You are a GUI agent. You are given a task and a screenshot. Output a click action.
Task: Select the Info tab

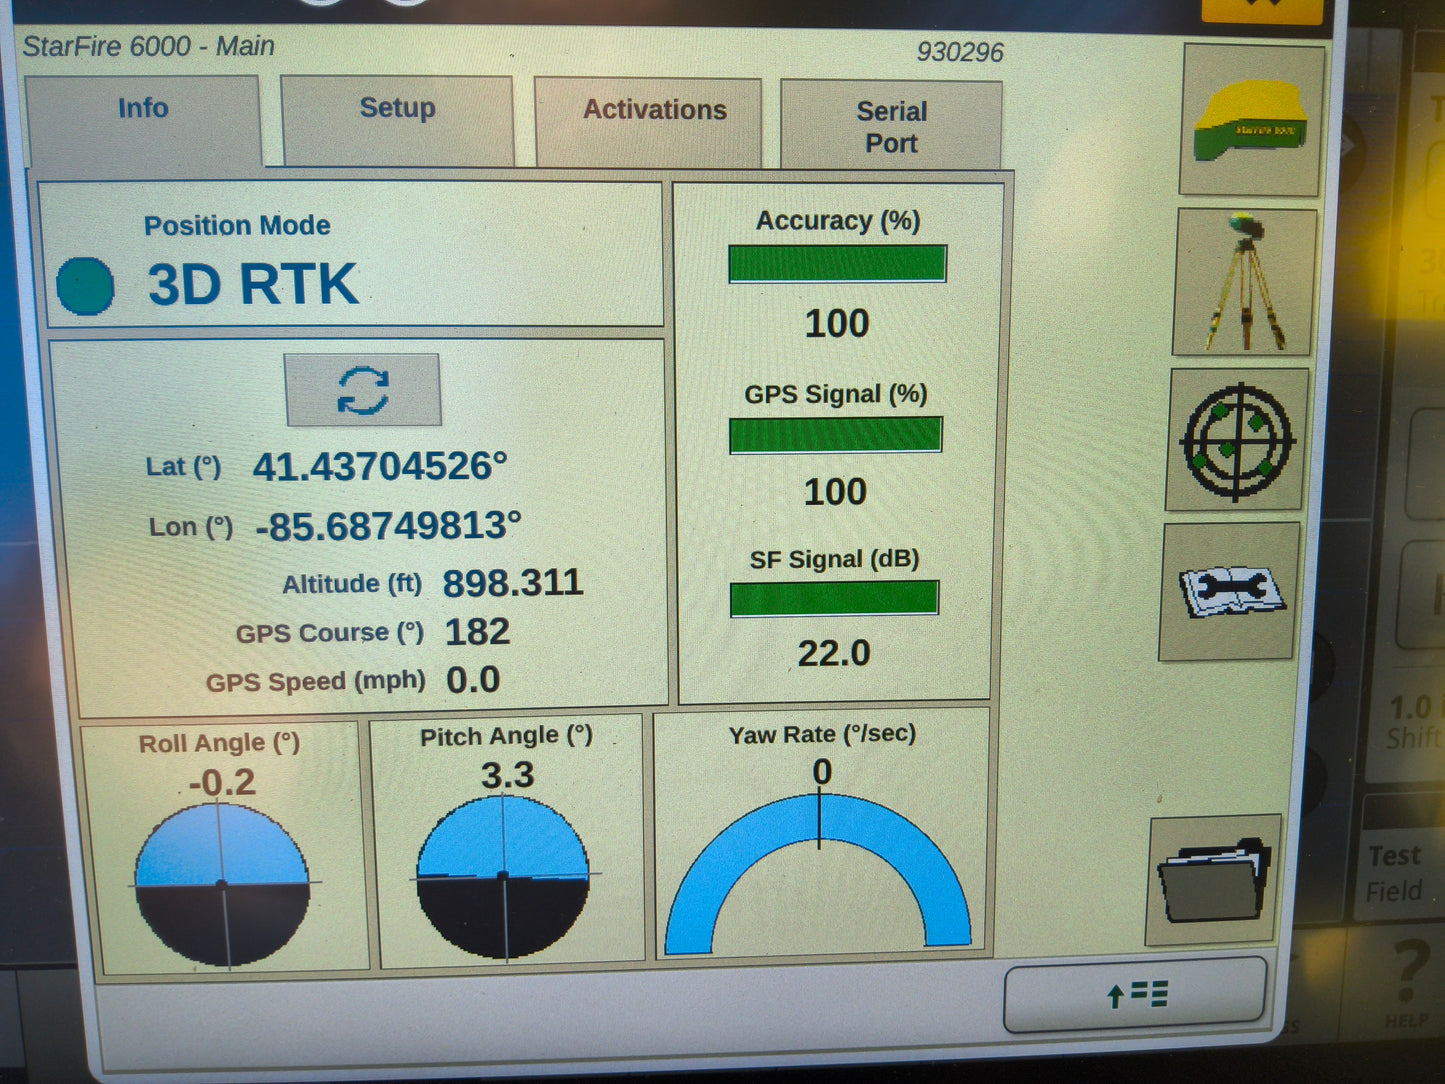[143, 108]
